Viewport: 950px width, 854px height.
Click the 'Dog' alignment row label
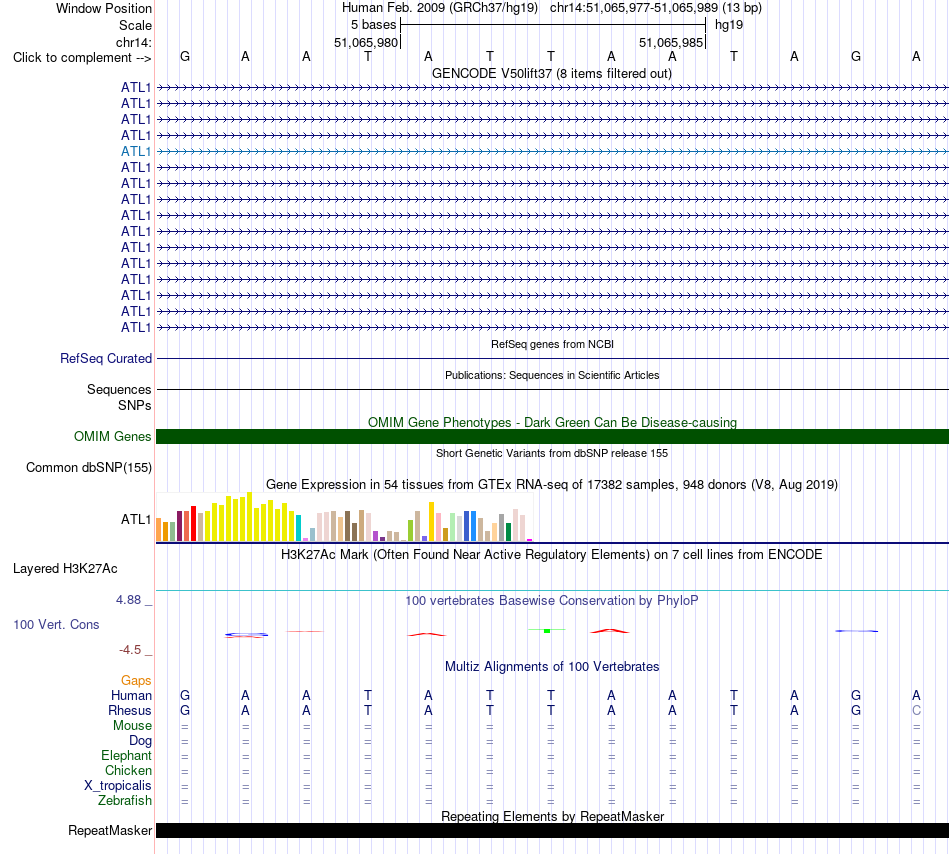point(140,741)
